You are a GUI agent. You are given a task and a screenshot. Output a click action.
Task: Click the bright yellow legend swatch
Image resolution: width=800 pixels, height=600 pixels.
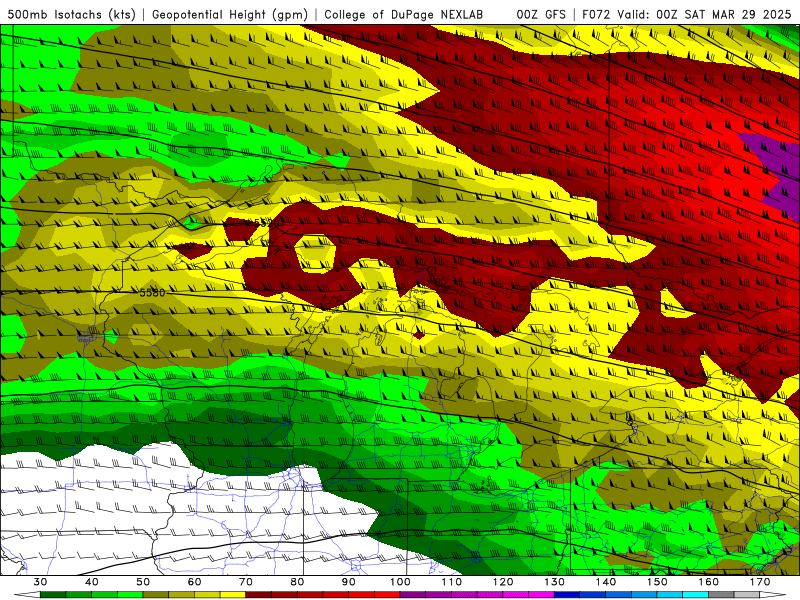(233, 595)
